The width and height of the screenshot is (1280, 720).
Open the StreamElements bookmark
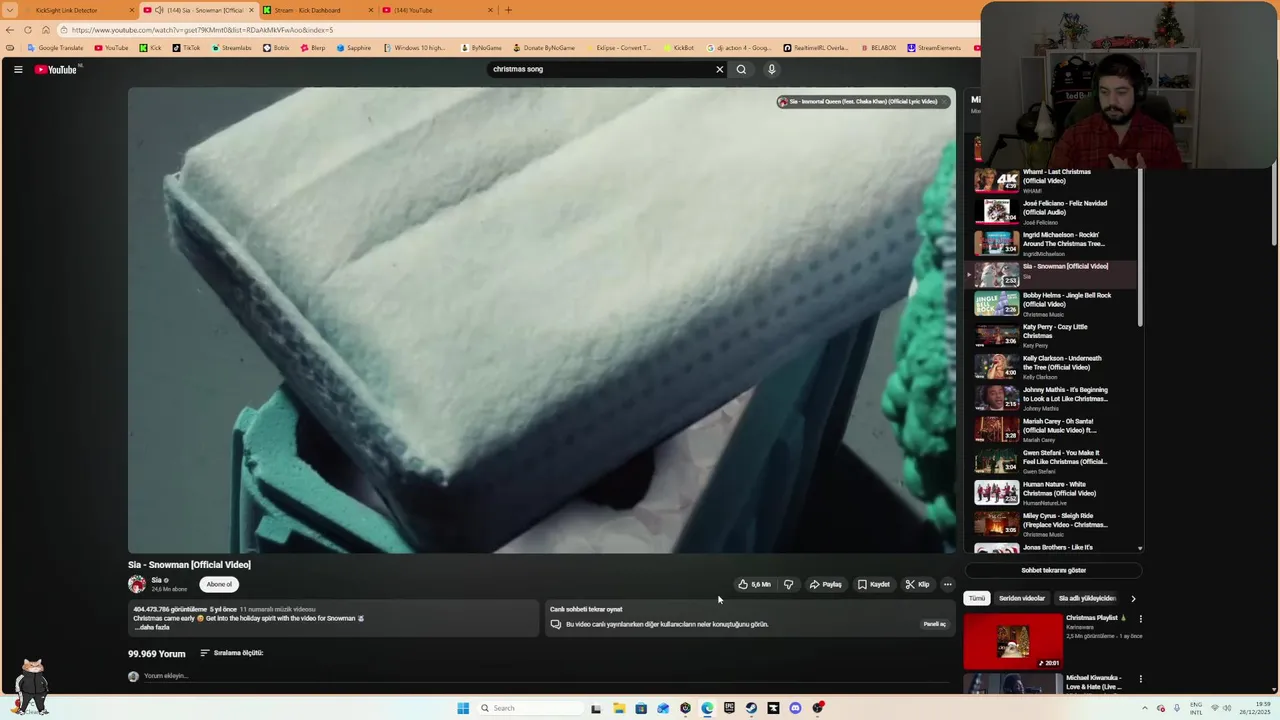[x=934, y=48]
